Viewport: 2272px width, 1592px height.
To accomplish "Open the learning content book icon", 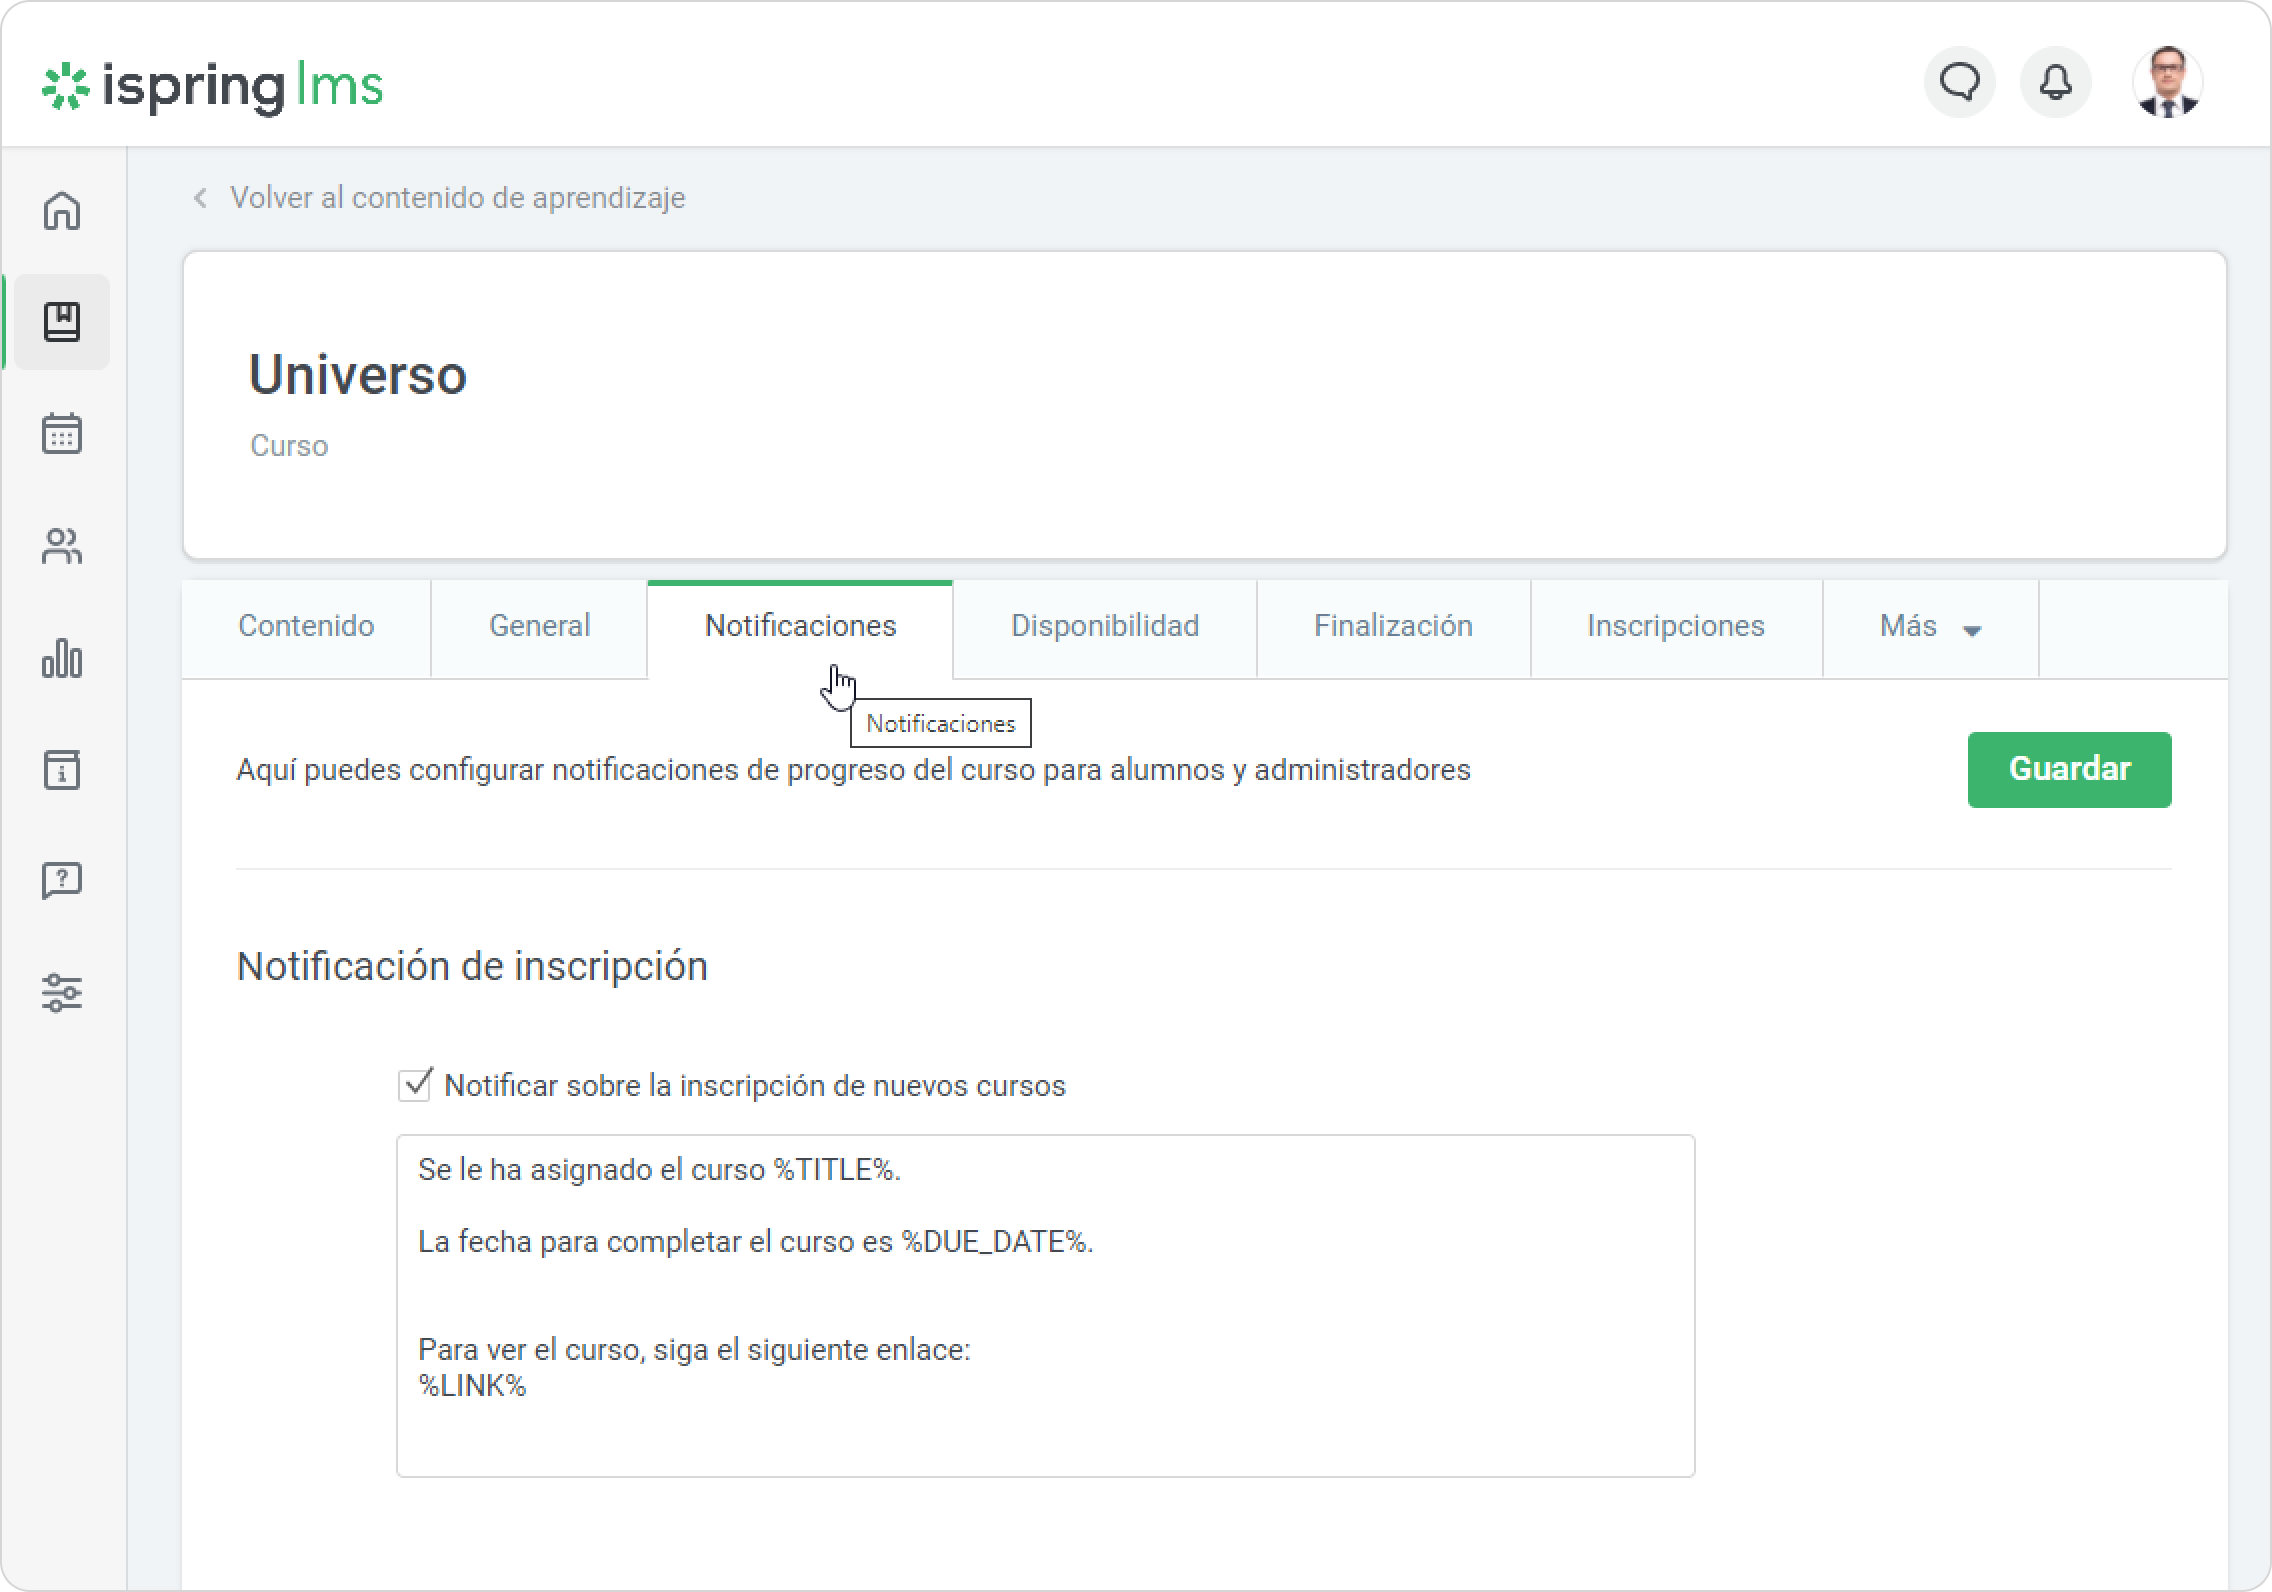I will tap(62, 322).
